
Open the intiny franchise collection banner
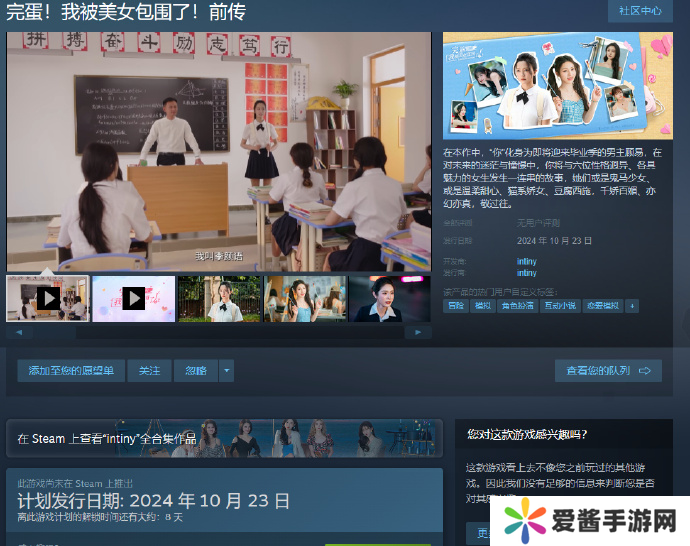225,438
